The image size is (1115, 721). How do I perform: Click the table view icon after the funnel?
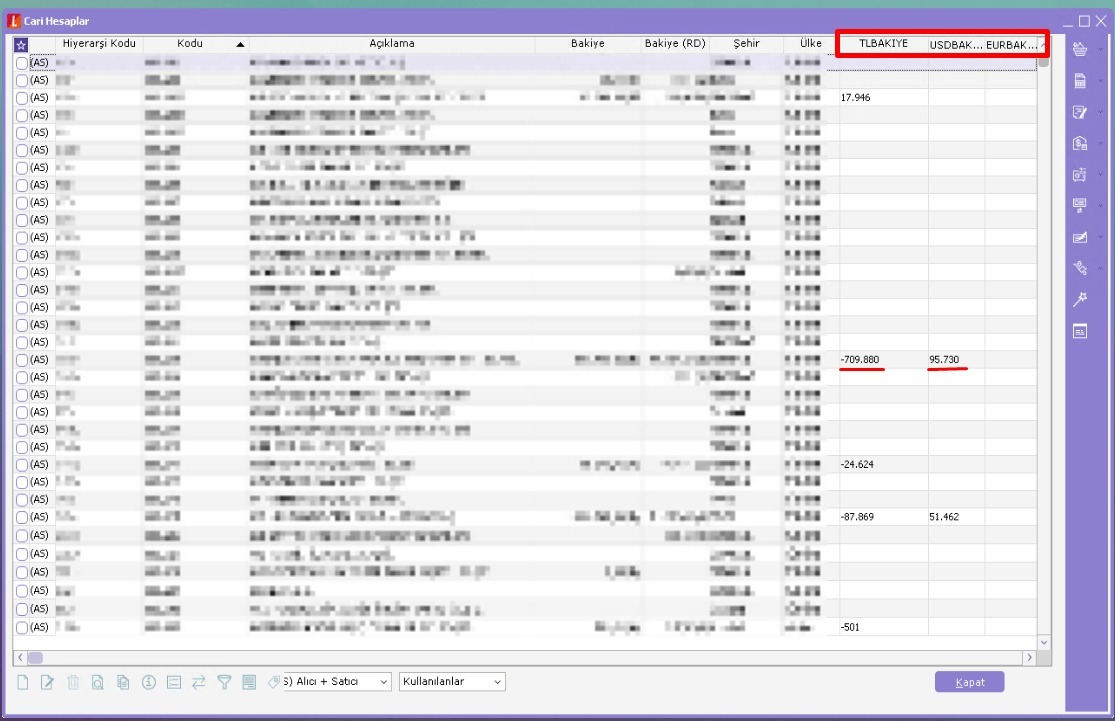249,682
